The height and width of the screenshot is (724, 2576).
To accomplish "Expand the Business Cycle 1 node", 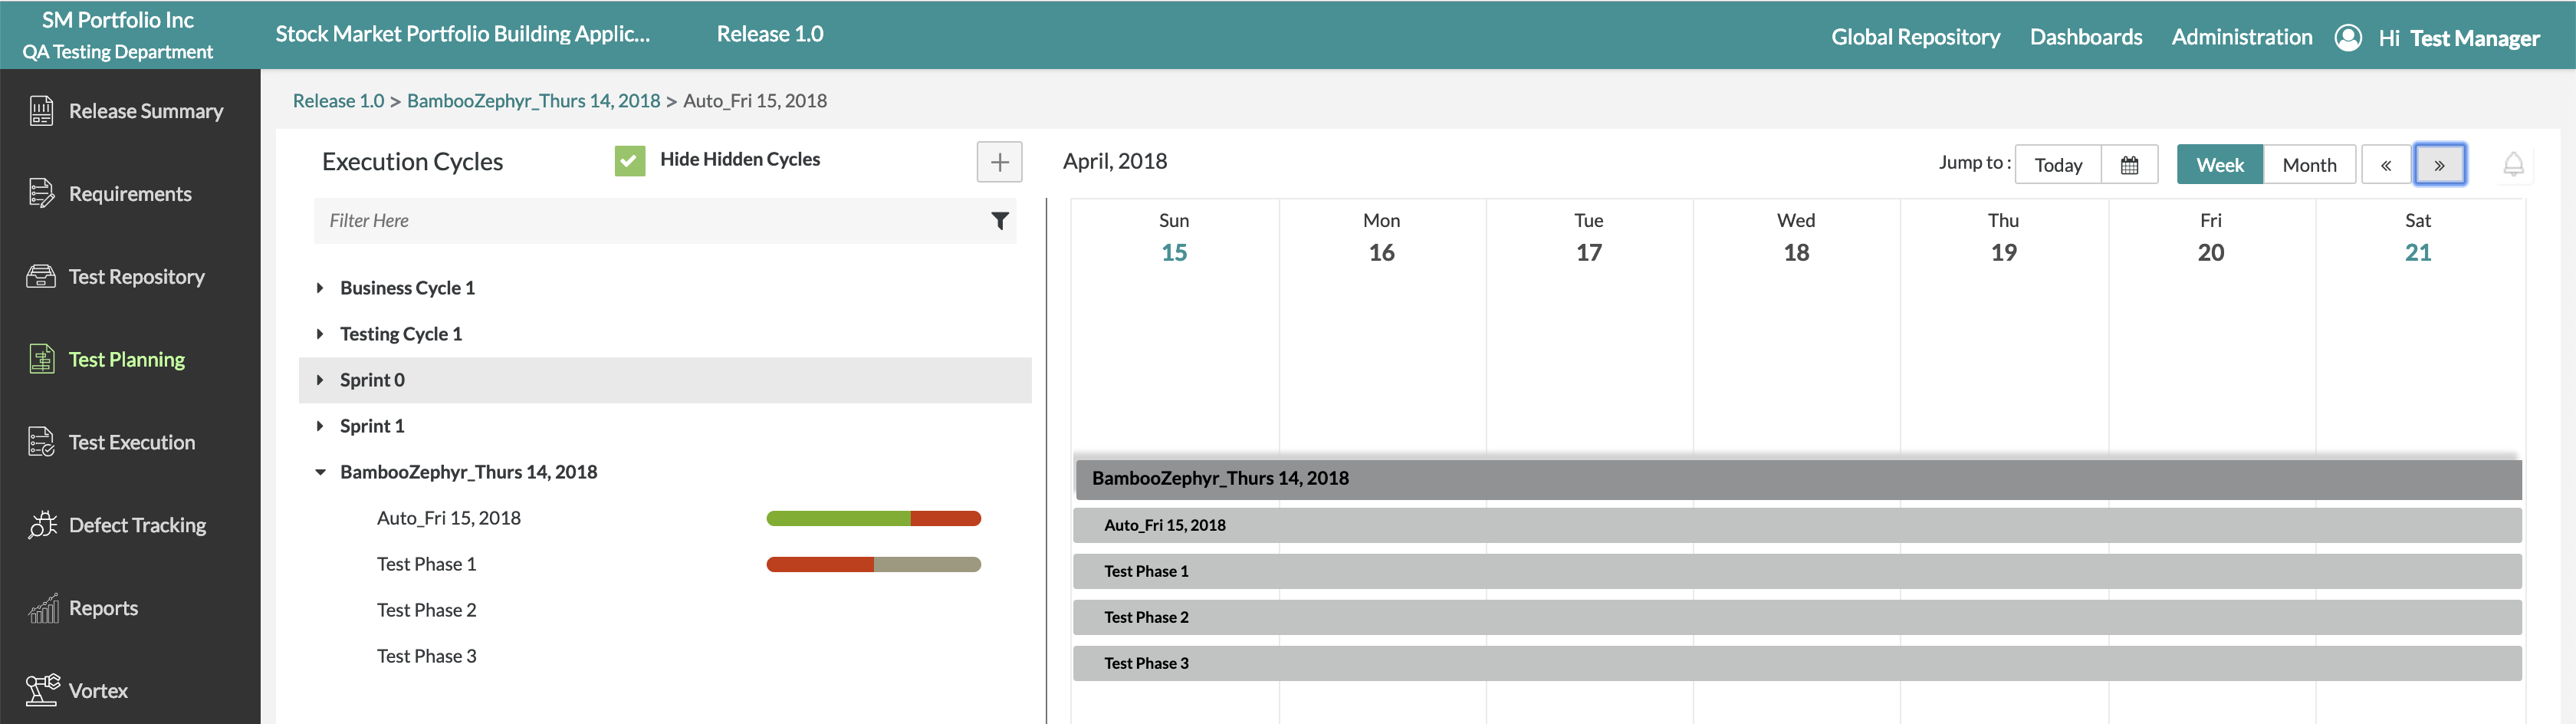I will click(x=320, y=288).
